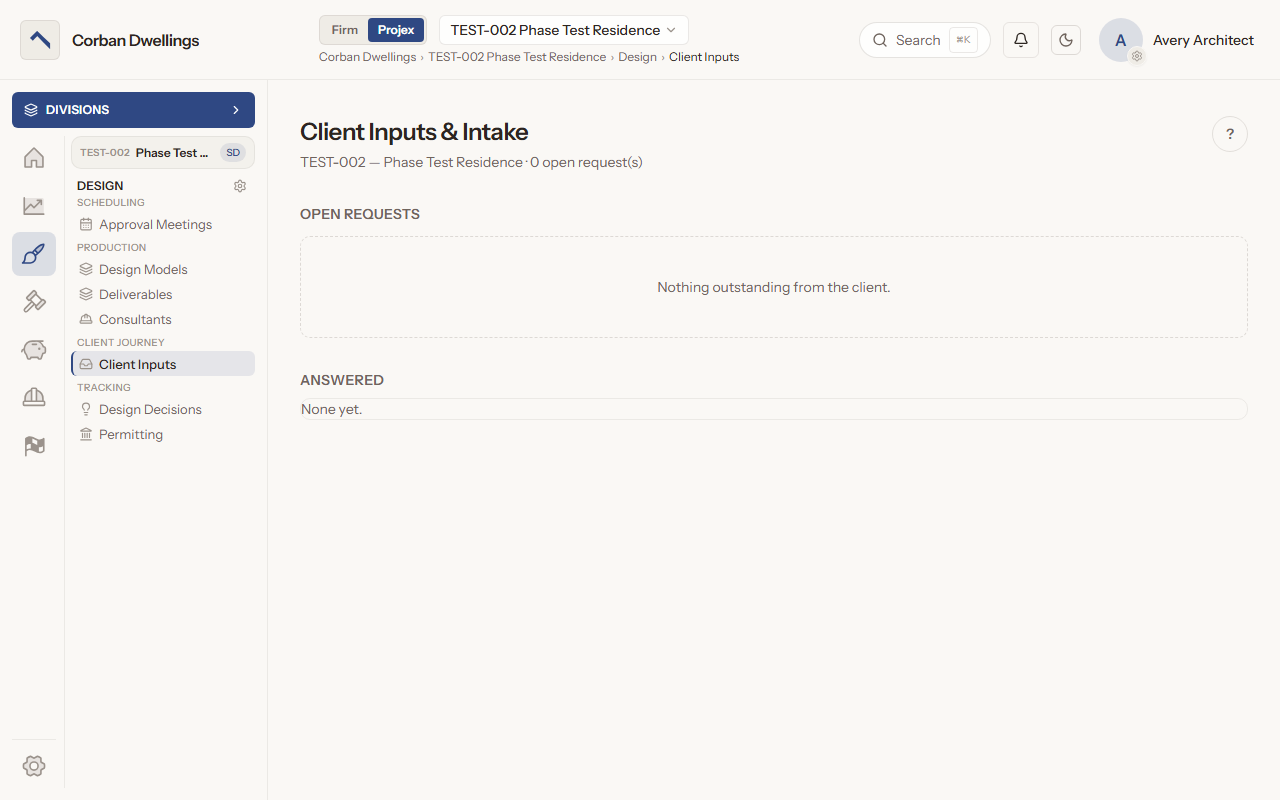Click the OPEN REQUESTS heading
This screenshot has width=1280, height=800.
point(360,214)
